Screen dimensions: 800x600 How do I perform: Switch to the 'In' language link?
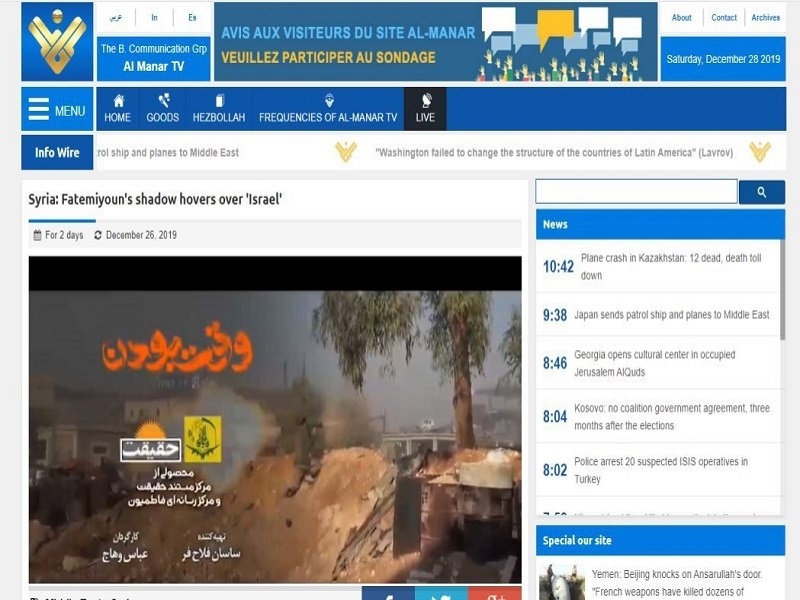(x=154, y=18)
